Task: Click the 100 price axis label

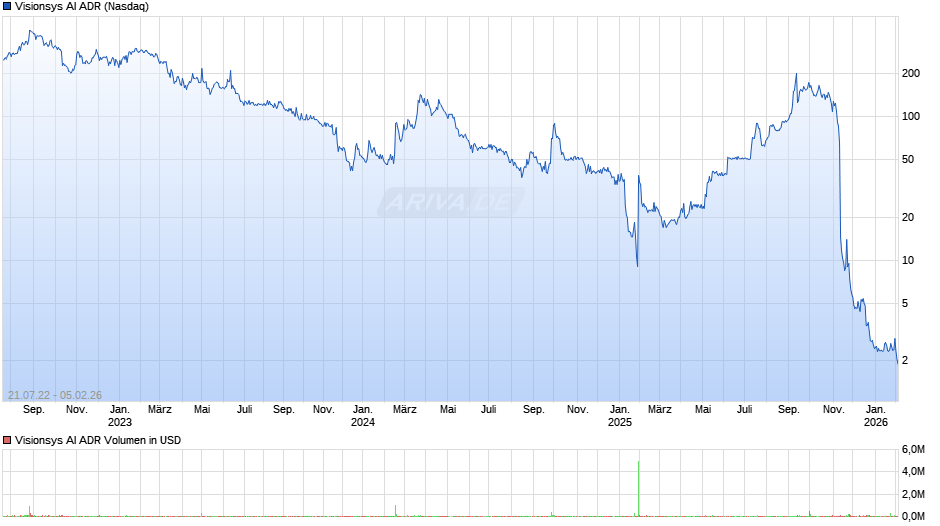Action: (911, 116)
